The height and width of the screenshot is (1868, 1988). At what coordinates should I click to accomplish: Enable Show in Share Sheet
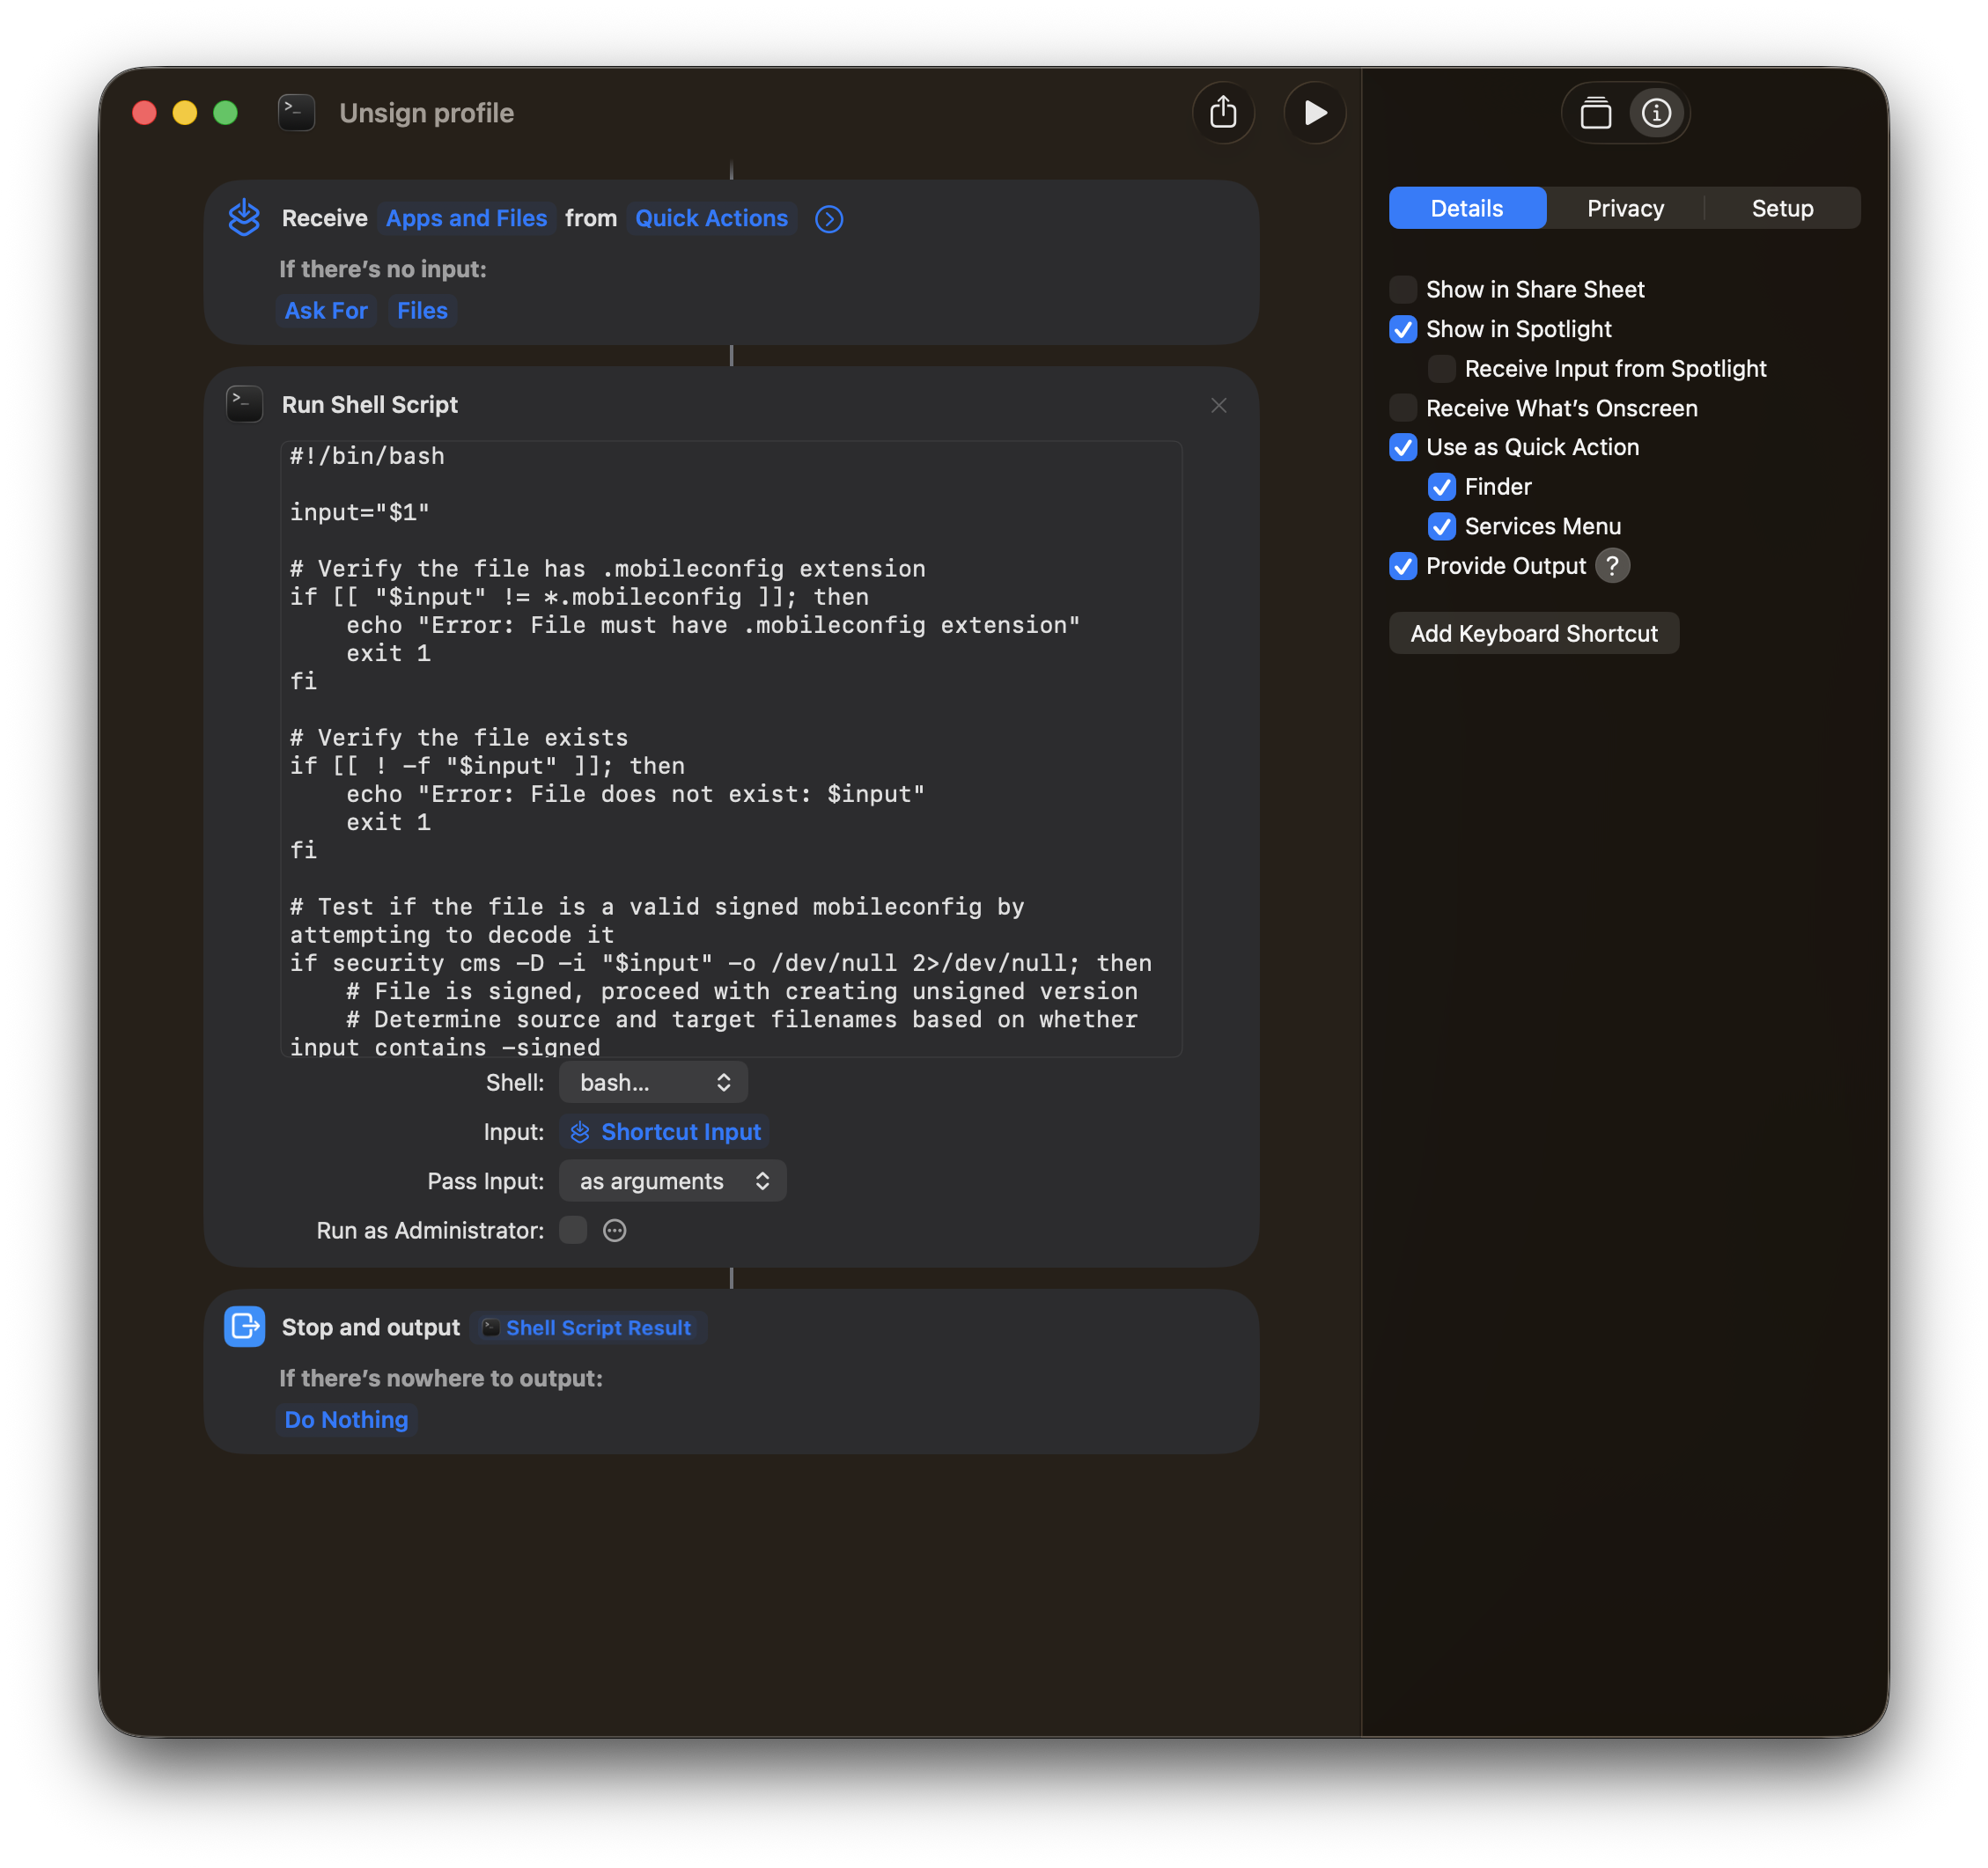pos(1403,289)
